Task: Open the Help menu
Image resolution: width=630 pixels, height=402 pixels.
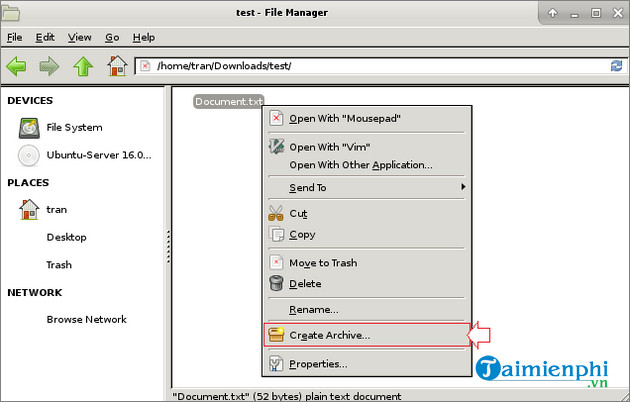Action: click(144, 37)
